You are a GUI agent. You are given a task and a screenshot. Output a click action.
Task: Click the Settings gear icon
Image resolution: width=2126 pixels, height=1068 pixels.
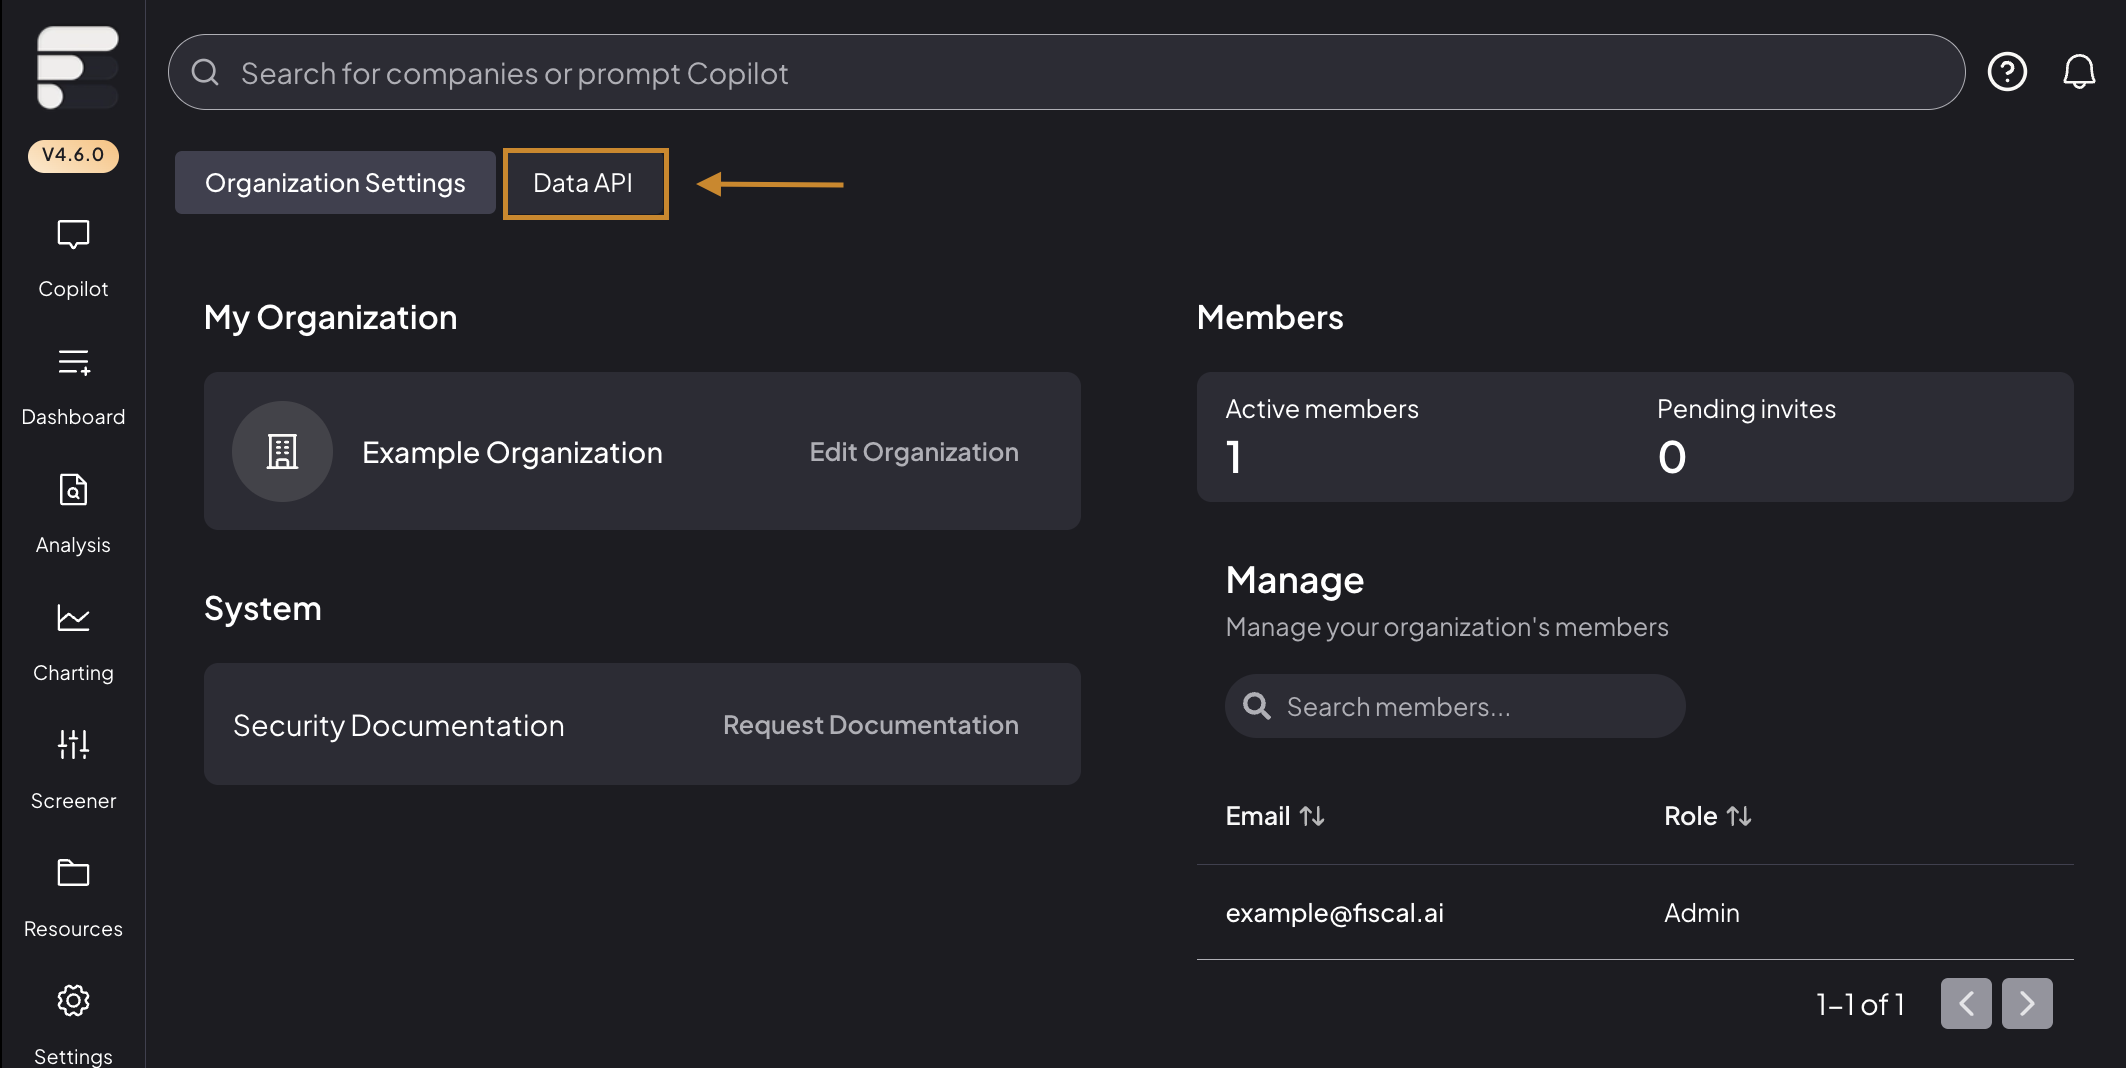[73, 1001]
